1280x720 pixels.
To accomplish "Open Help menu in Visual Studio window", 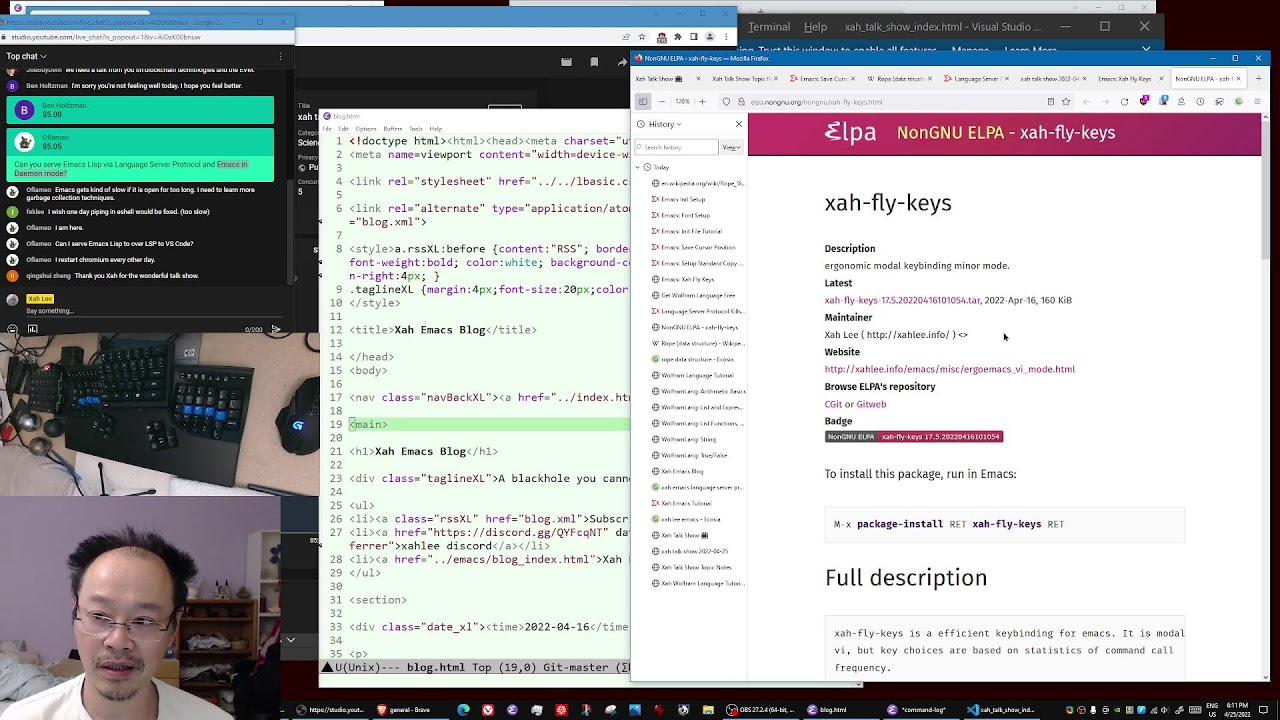I will (x=815, y=27).
